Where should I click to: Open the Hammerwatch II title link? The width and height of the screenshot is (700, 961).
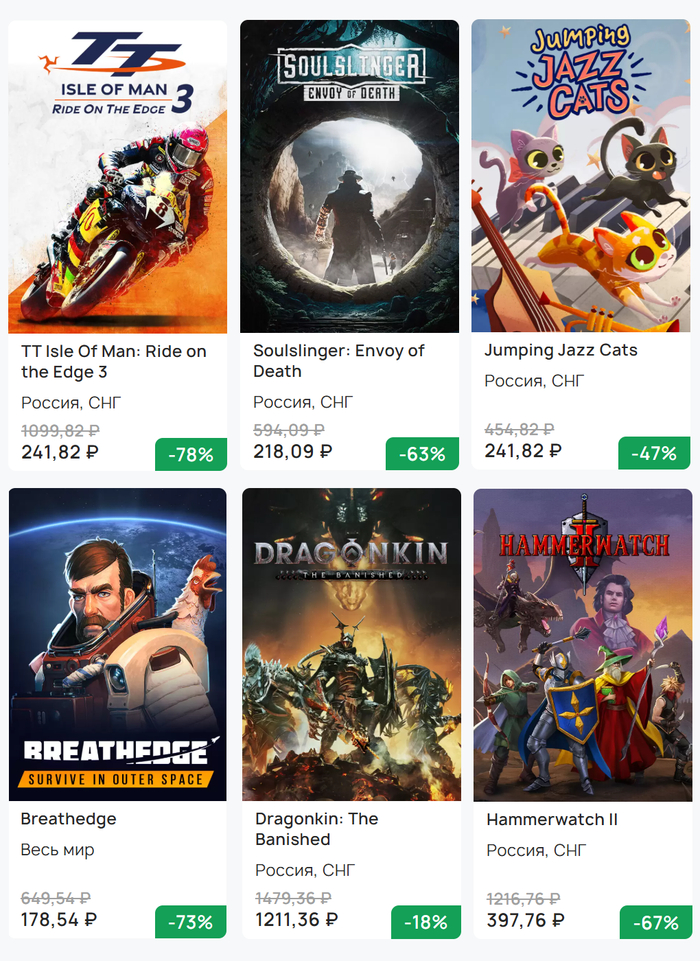pos(552,819)
